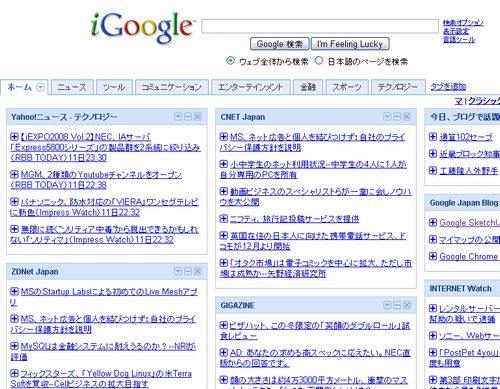Close the ZDNet Japan gadget

(198, 271)
